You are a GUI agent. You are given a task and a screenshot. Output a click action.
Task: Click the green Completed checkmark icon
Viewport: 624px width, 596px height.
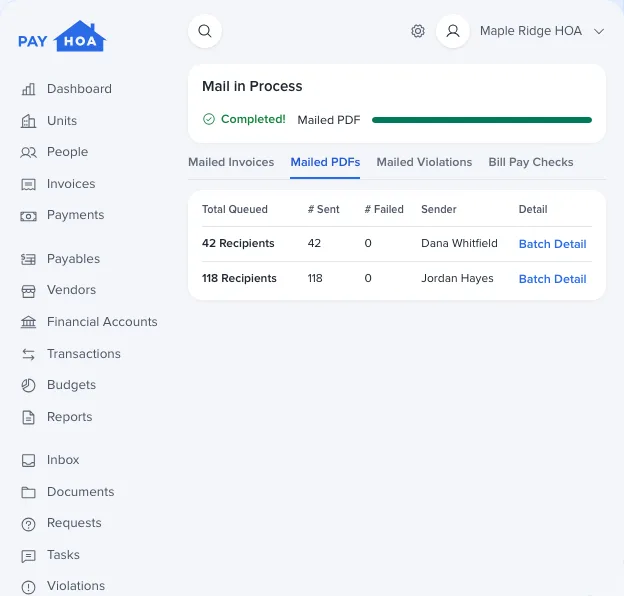(x=209, y=119)
